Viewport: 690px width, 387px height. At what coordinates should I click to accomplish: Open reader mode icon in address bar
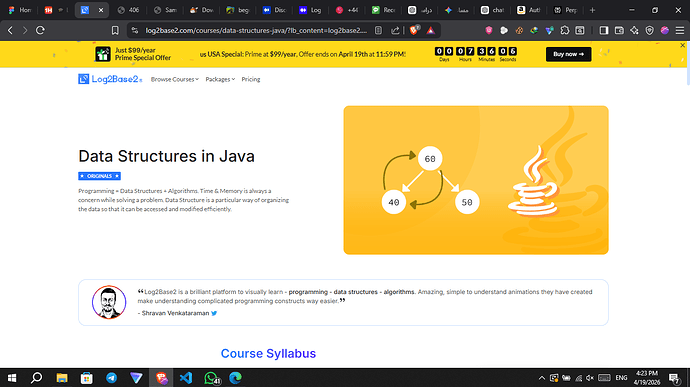(x=378, y=30)
